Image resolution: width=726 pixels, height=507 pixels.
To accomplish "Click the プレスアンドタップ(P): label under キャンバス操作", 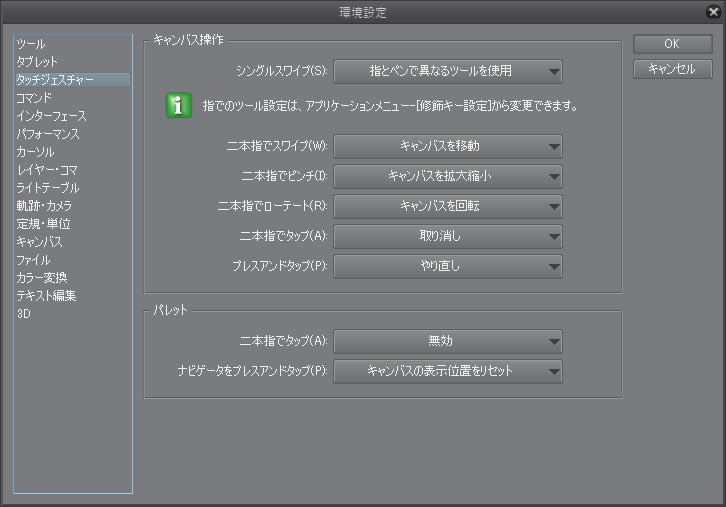I will click(280, 266).
